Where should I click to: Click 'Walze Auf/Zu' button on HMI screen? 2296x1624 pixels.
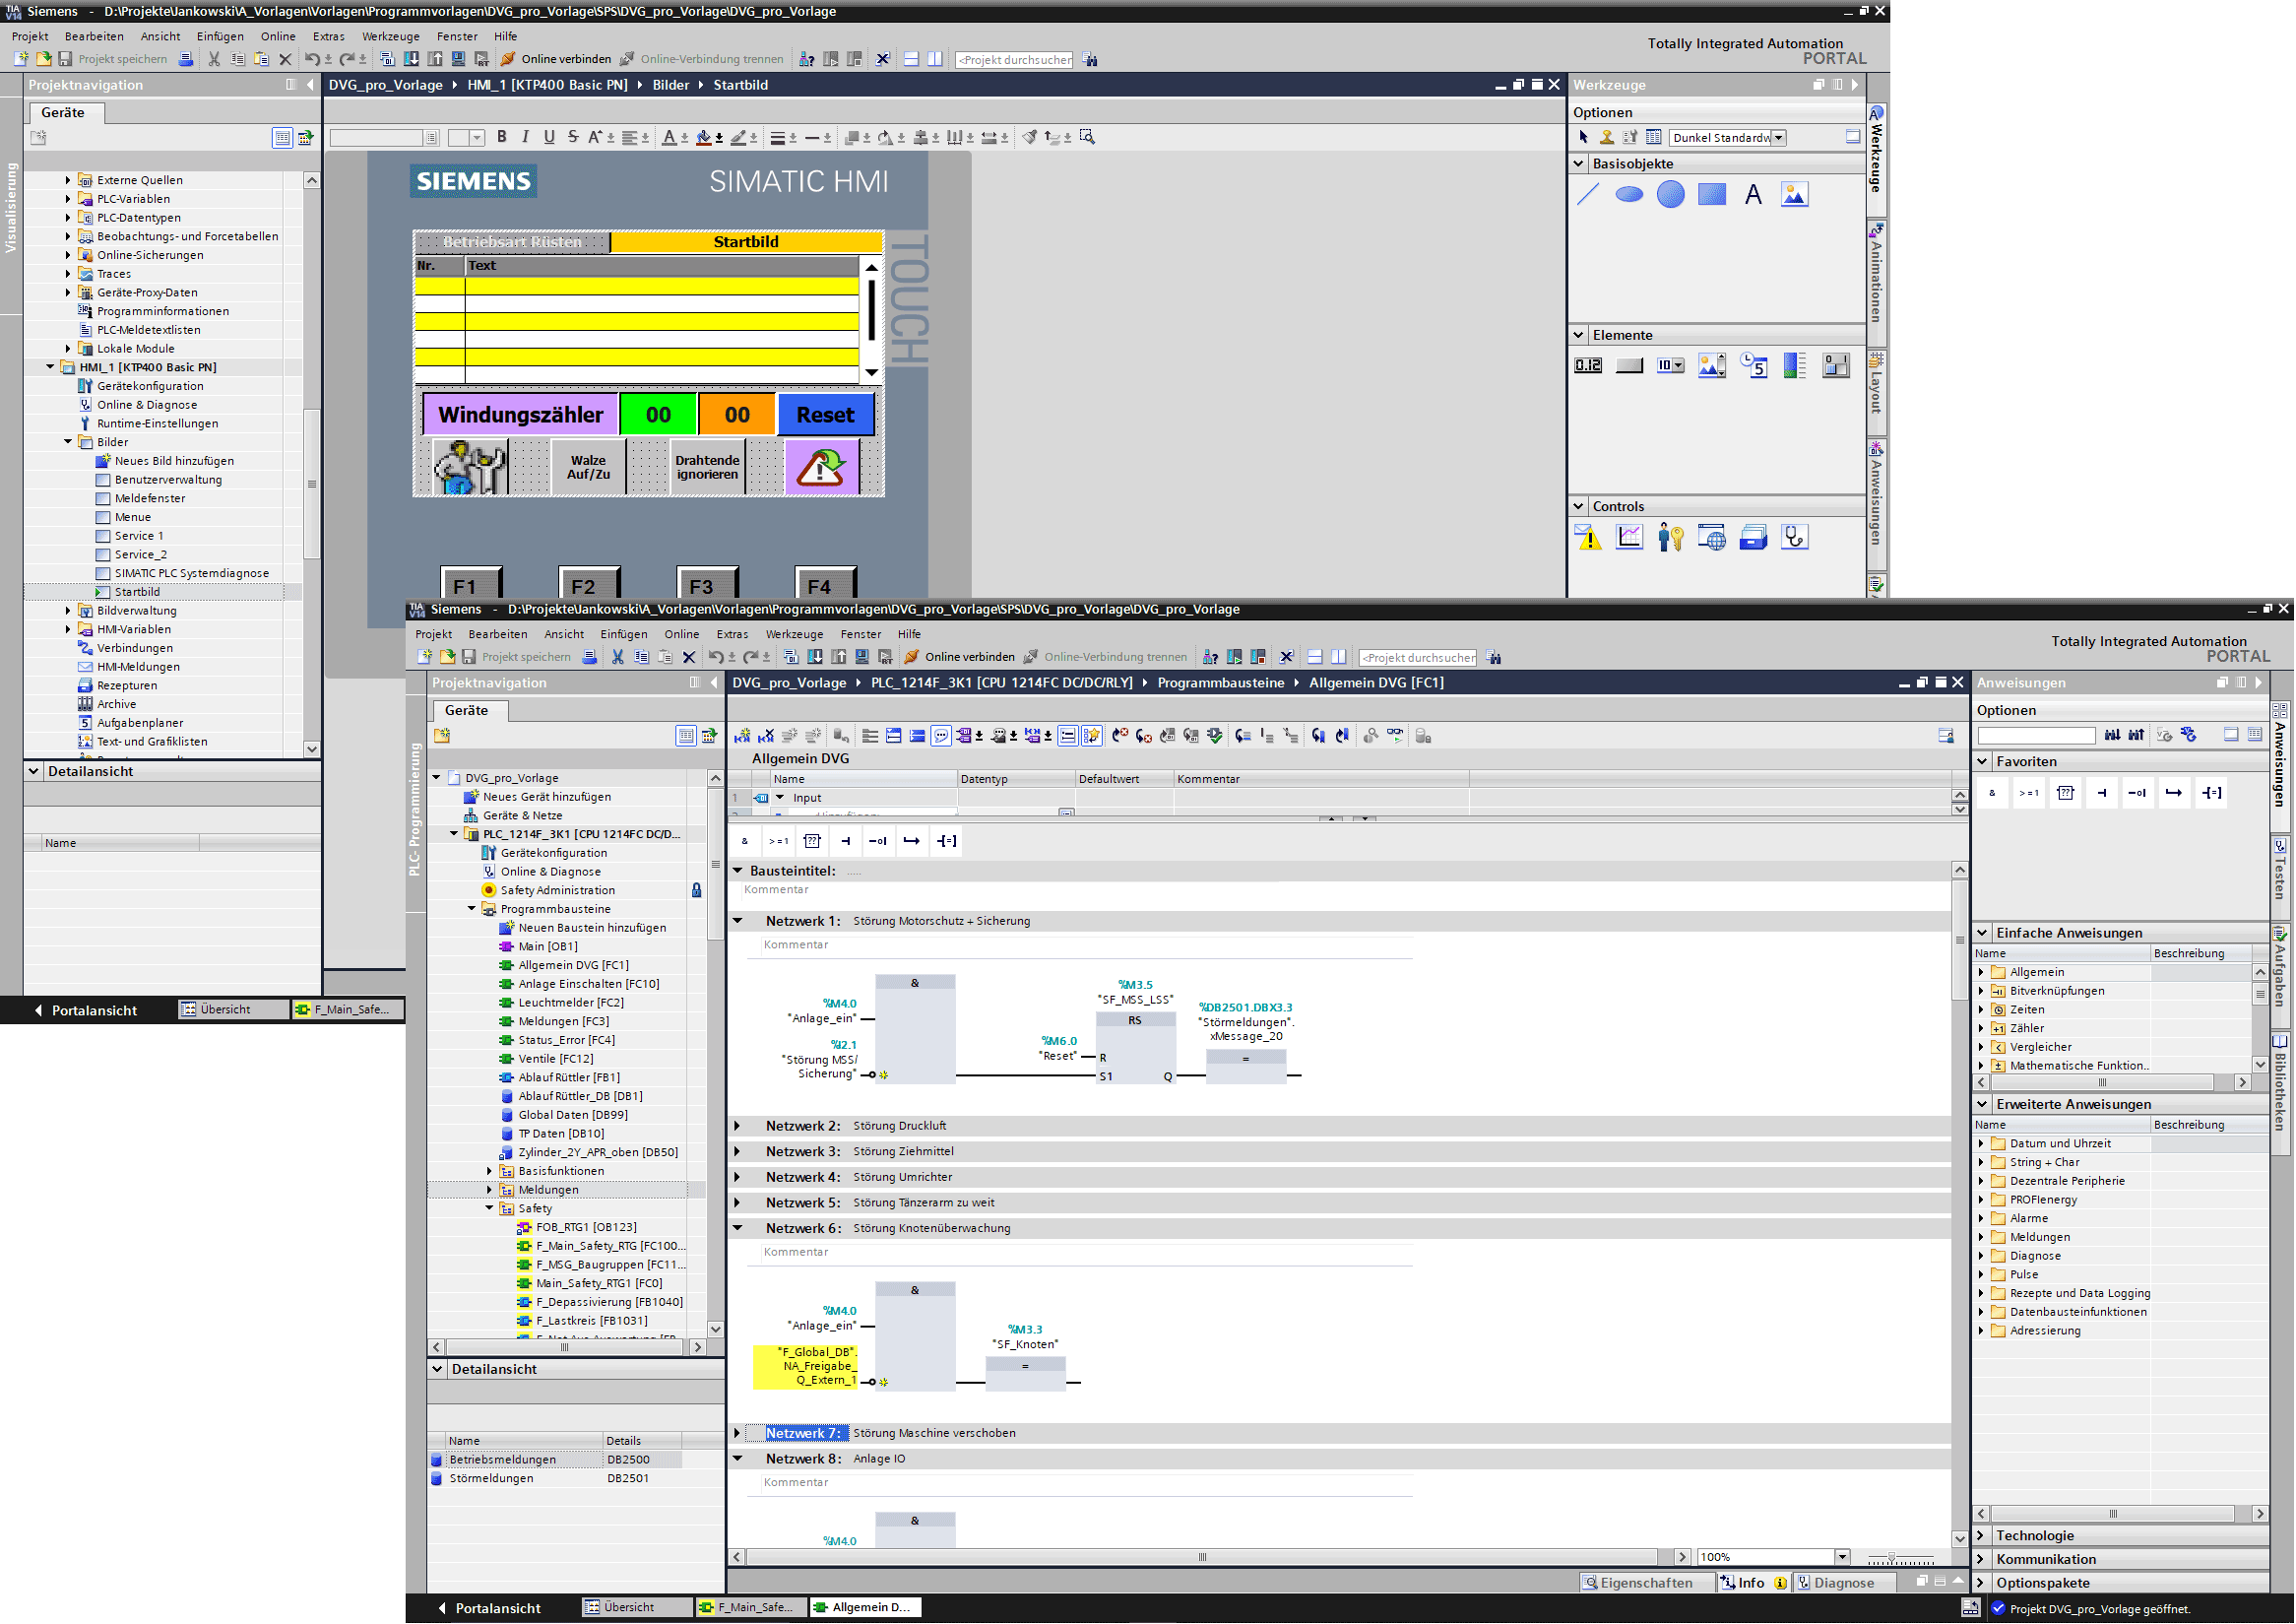pyautogui.click(x=589, y=468)
